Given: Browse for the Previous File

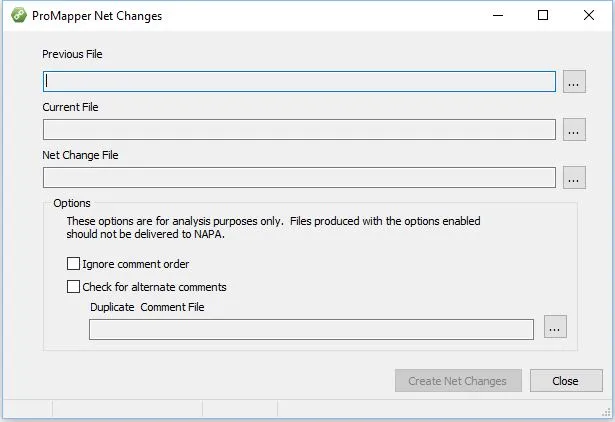Looking at the screenshot, I should (x=574, y=82).
